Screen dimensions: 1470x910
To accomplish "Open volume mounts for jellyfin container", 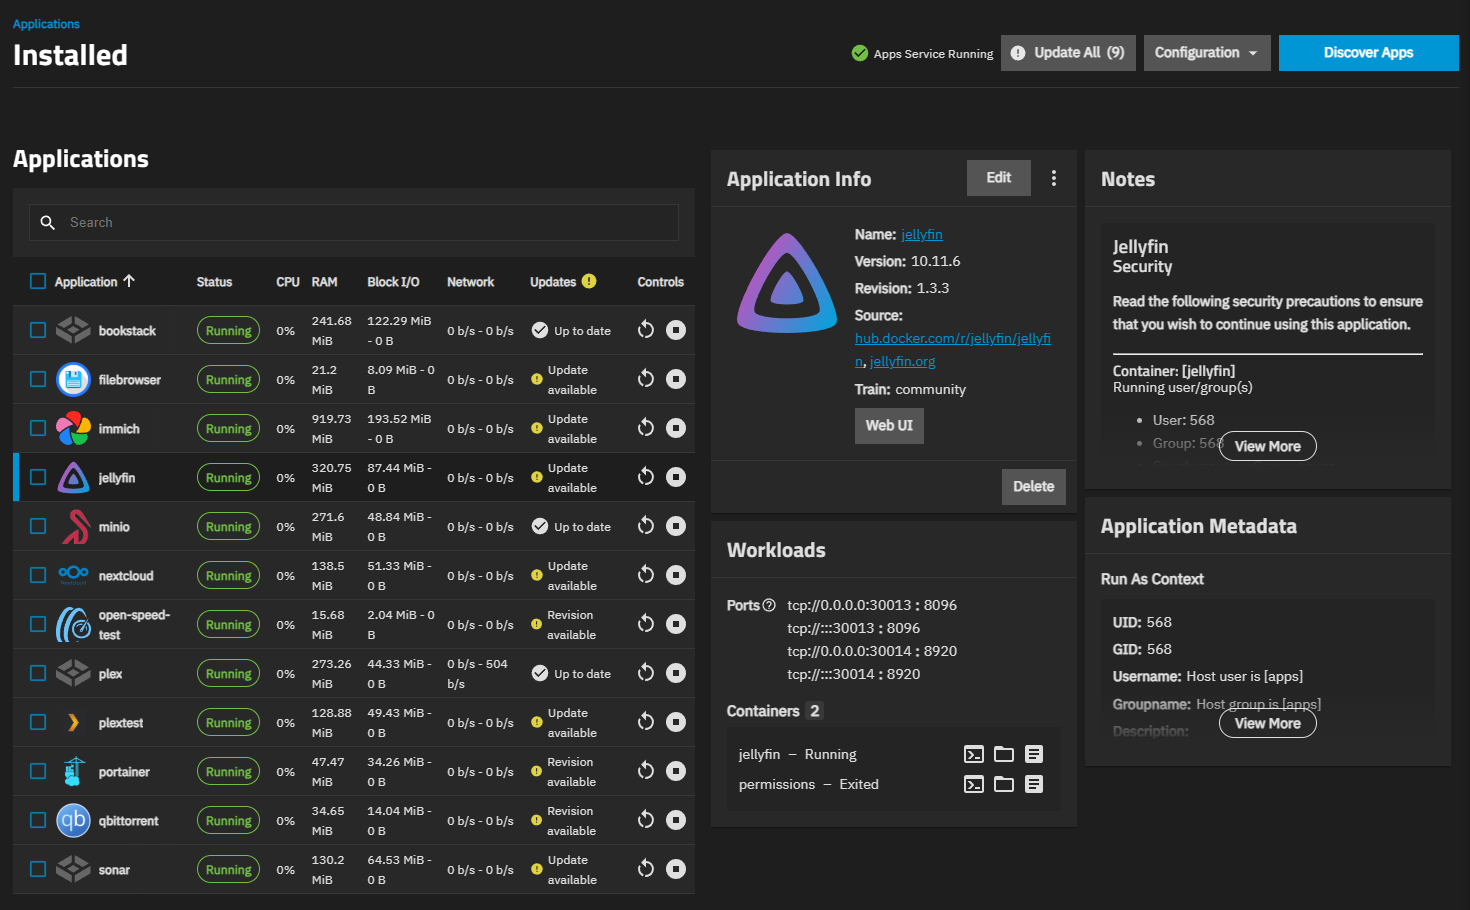I will click(1004, 754).
